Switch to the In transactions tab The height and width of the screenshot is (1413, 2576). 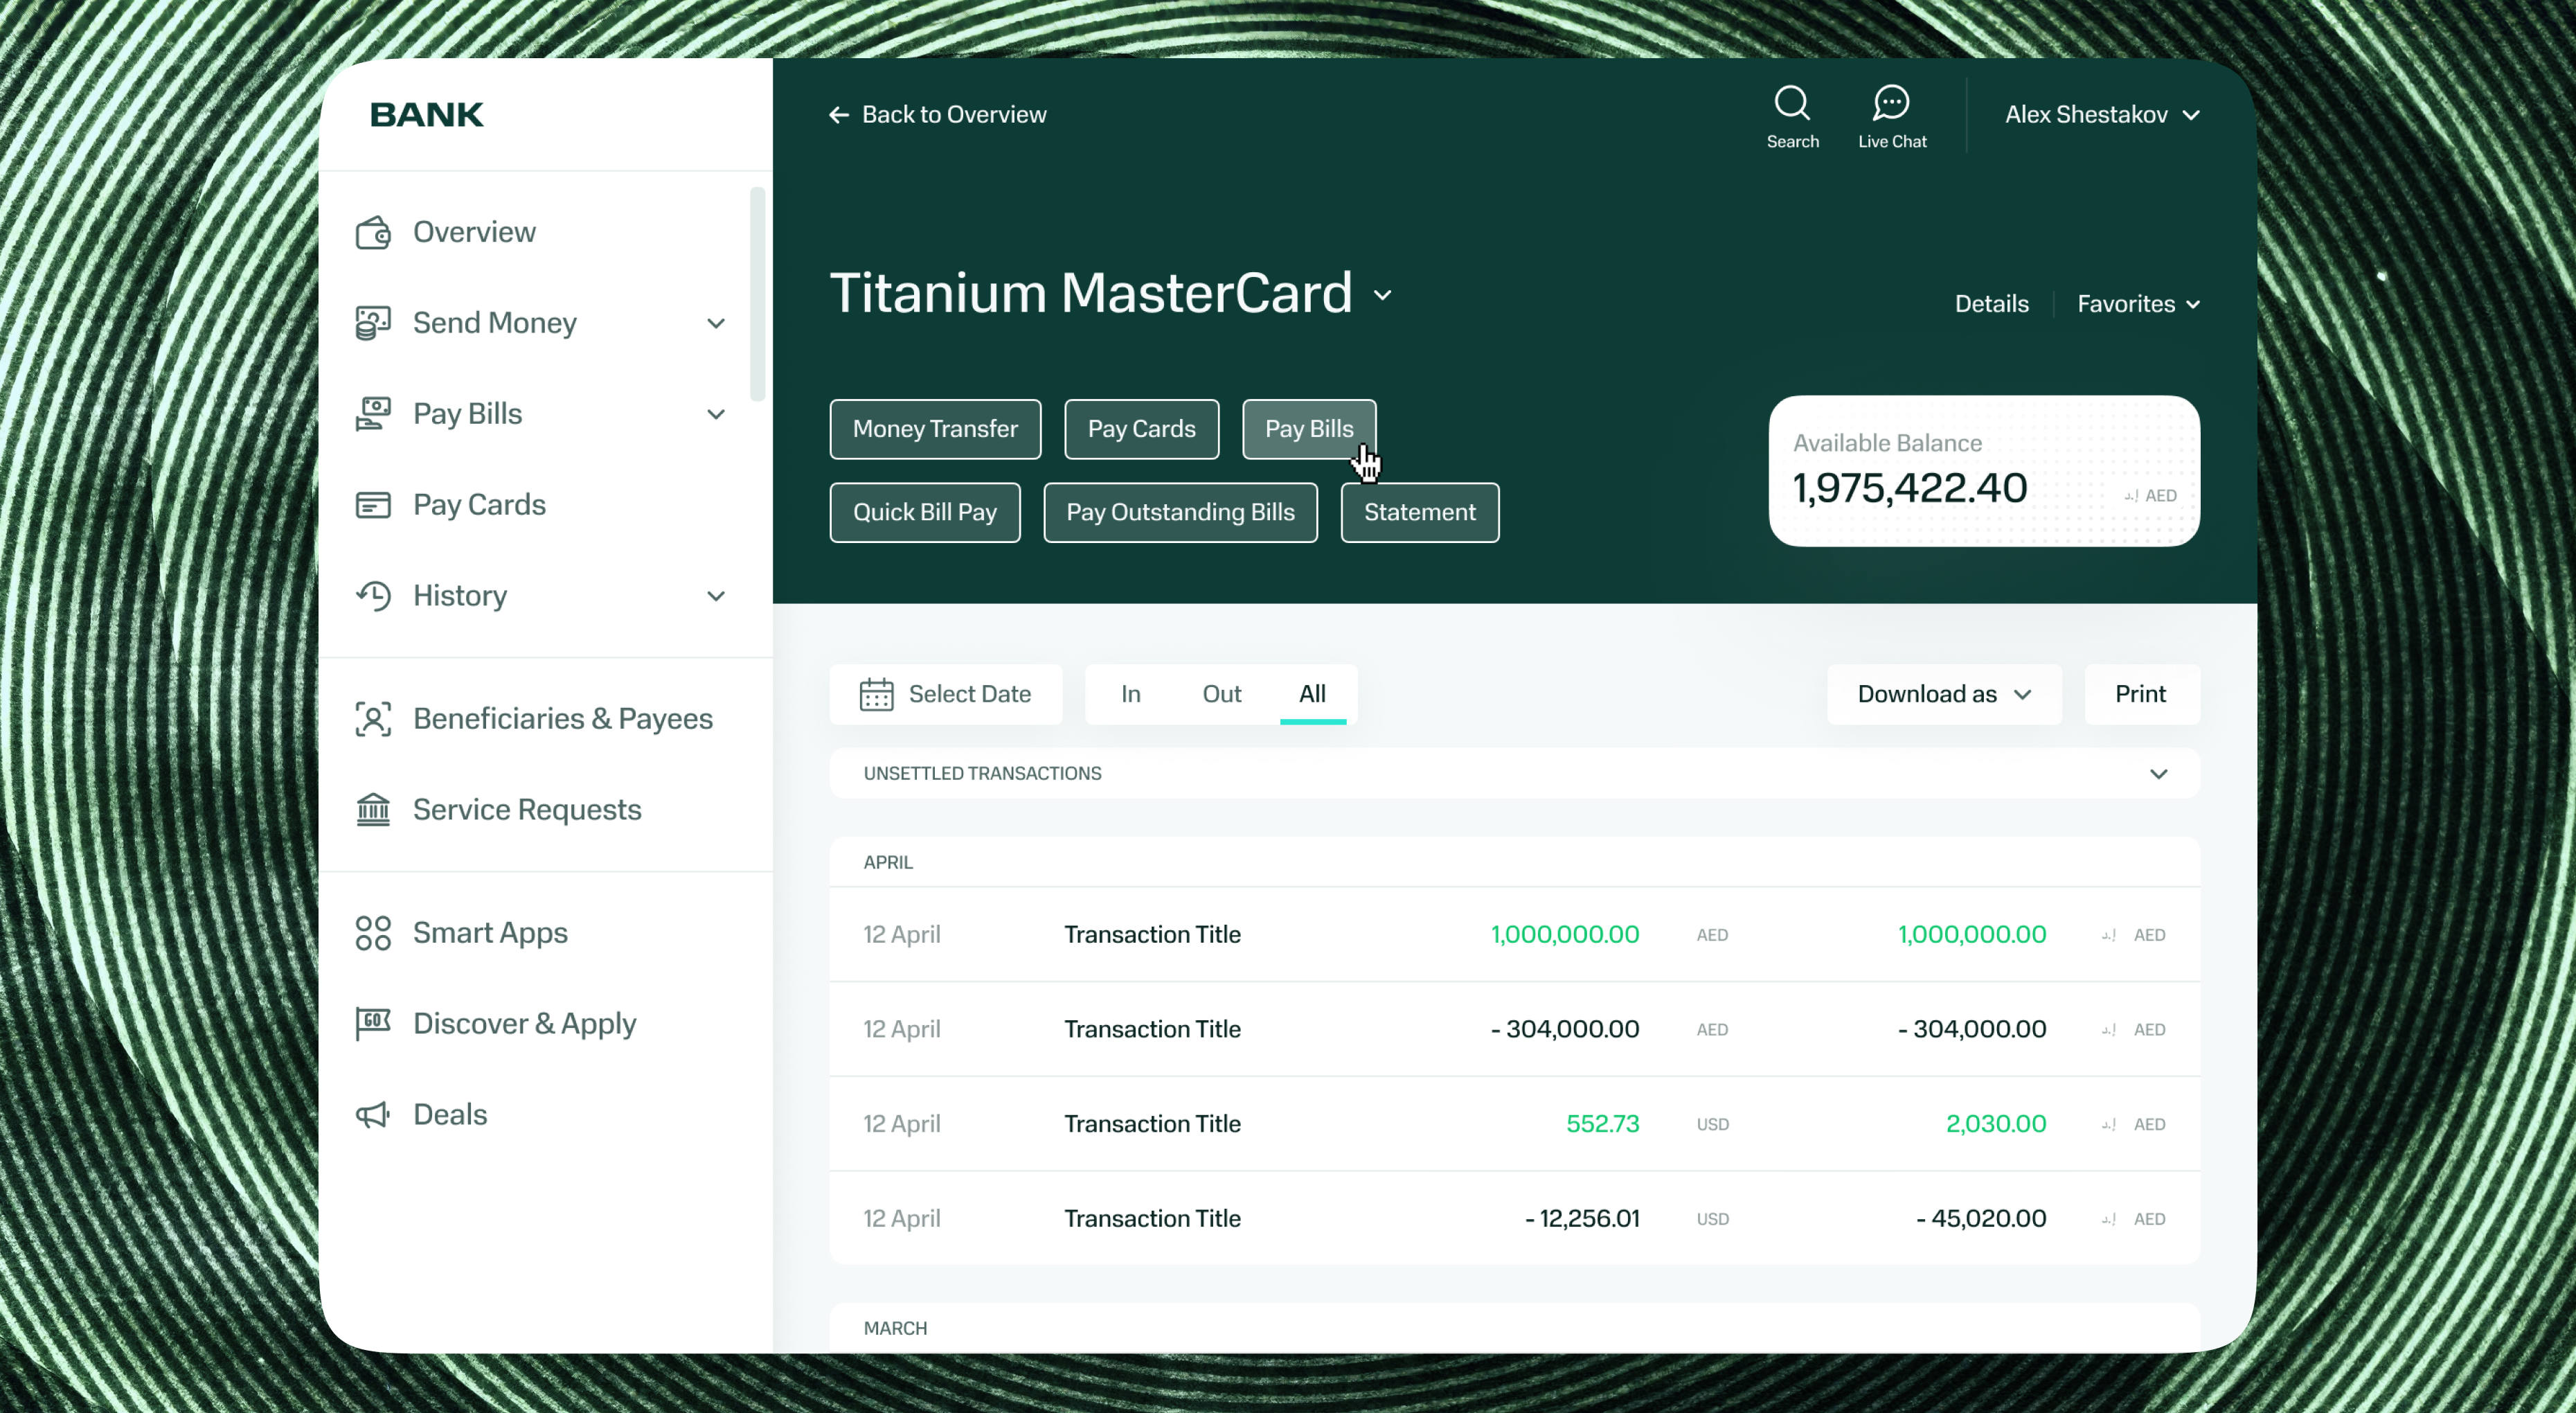click(x=1131, y=694)
